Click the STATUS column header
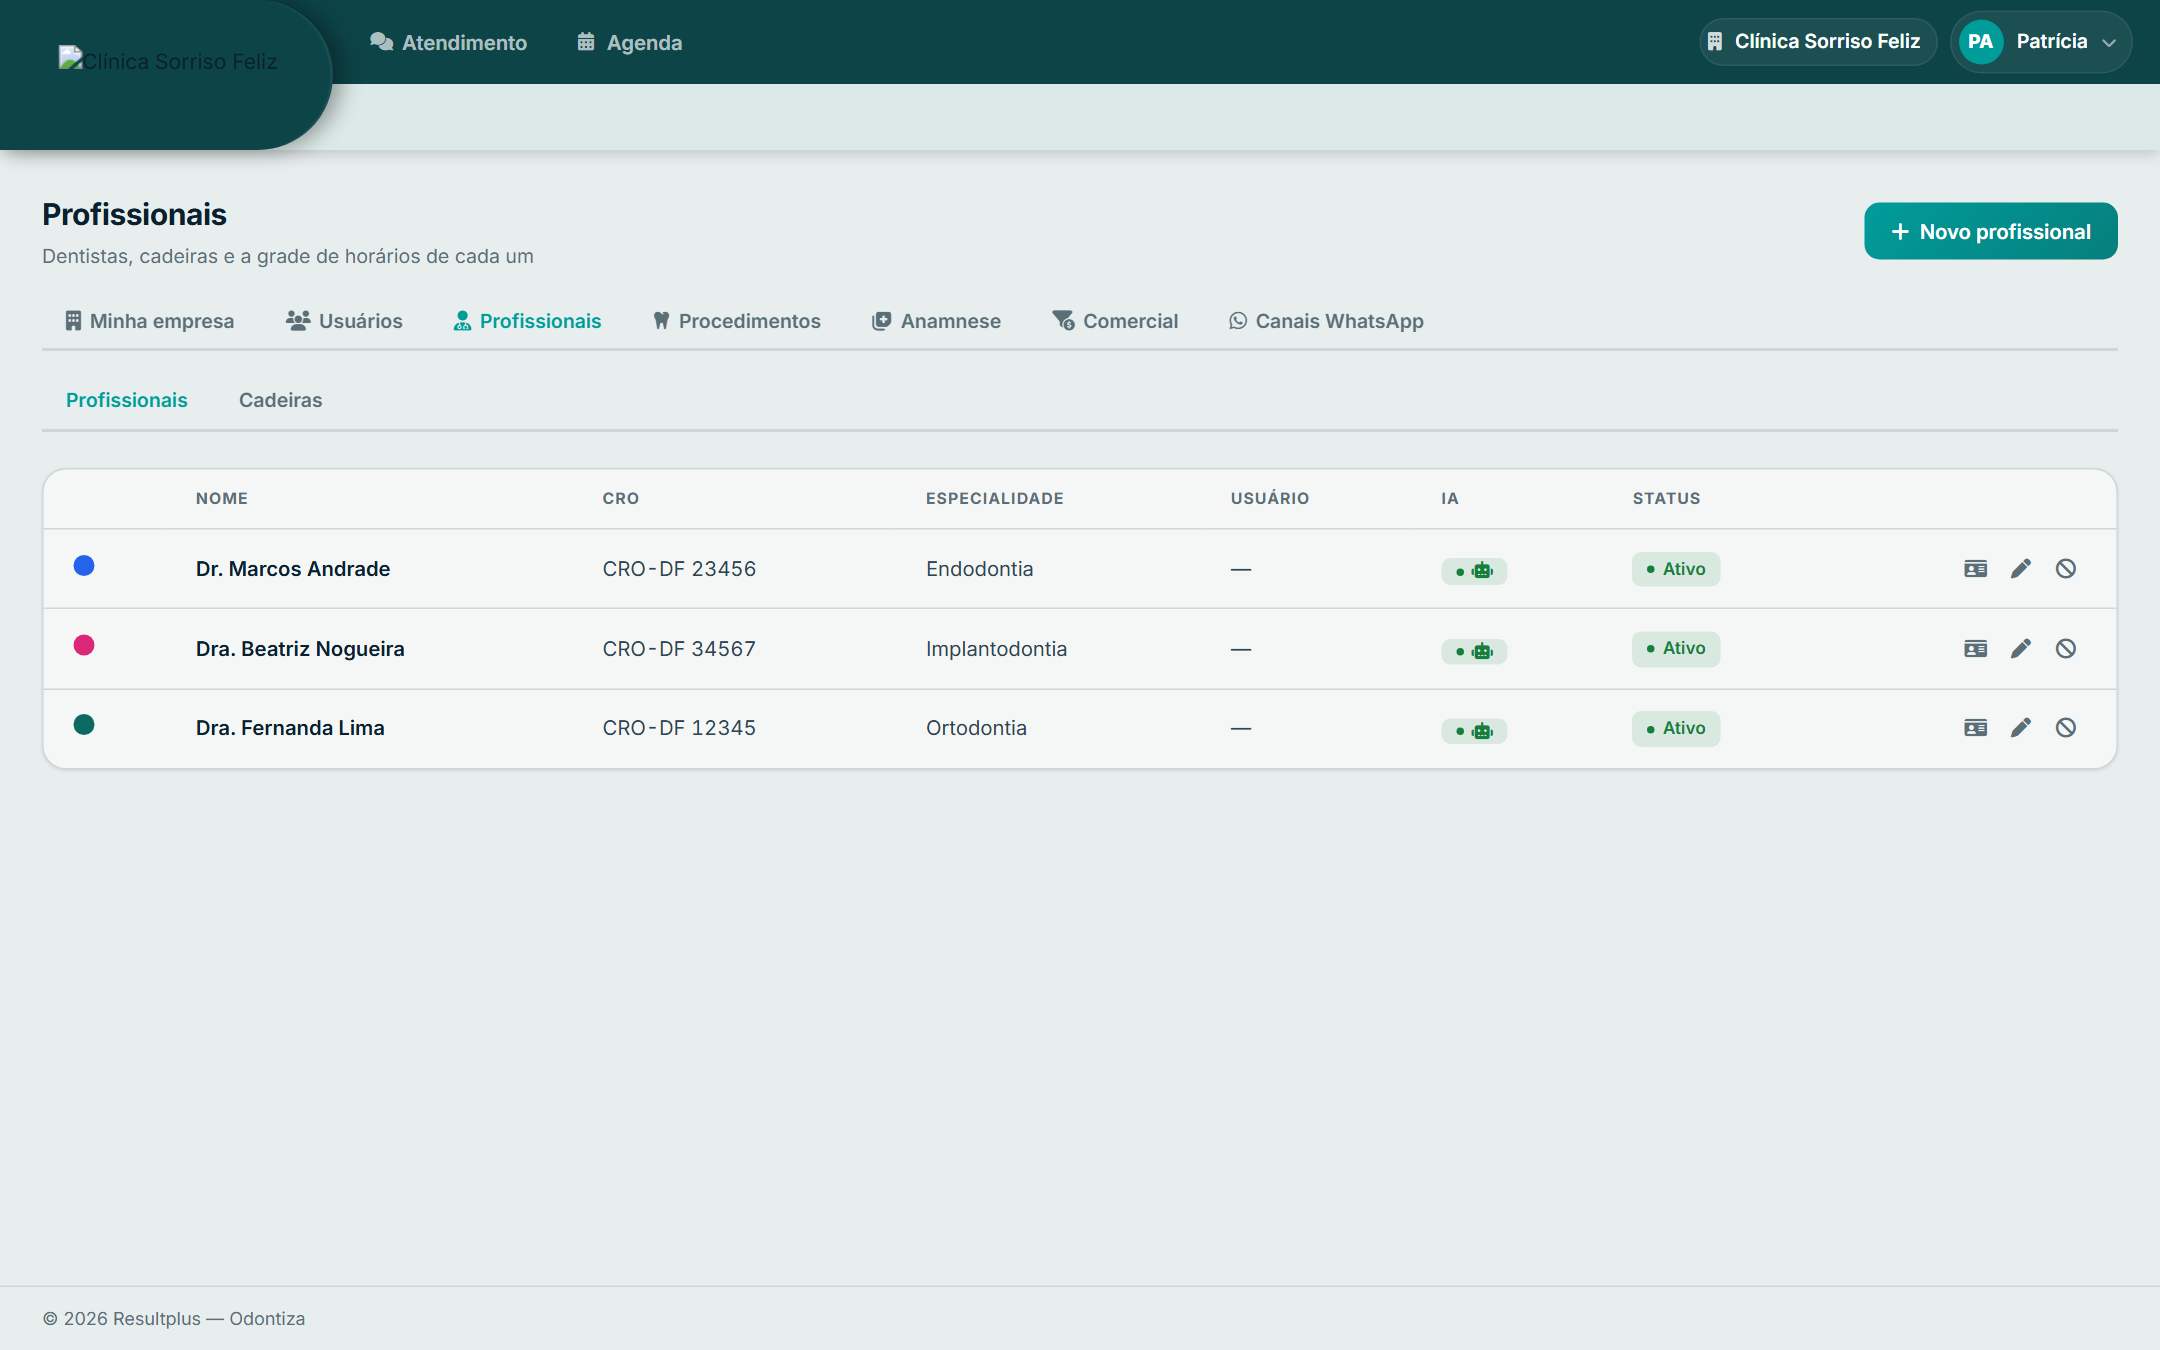The image size is (2160, 1350). click(1667, 498)
